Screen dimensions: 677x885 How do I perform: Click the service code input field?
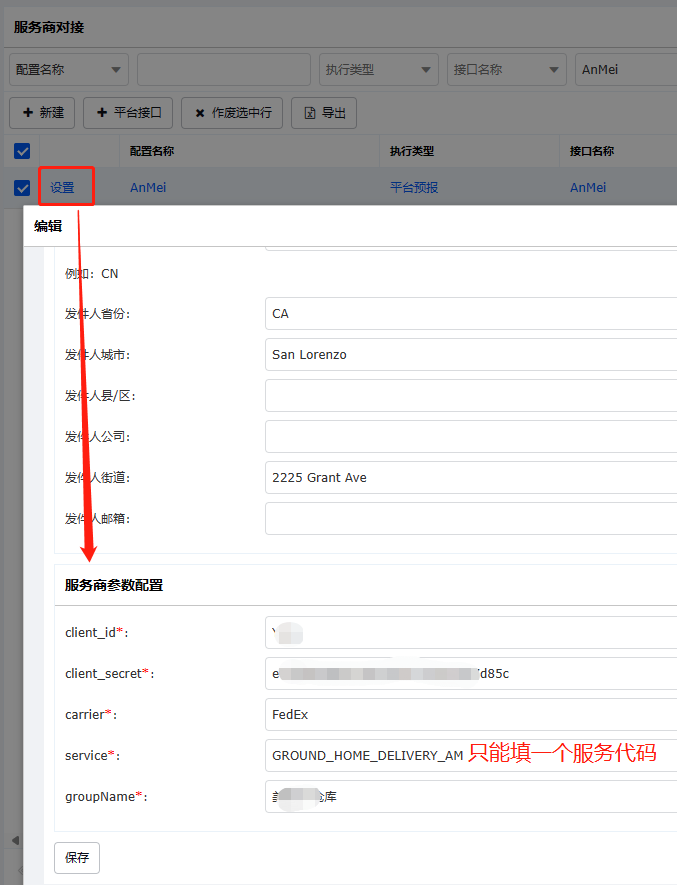pyautogui.click(x=367, y=755)
